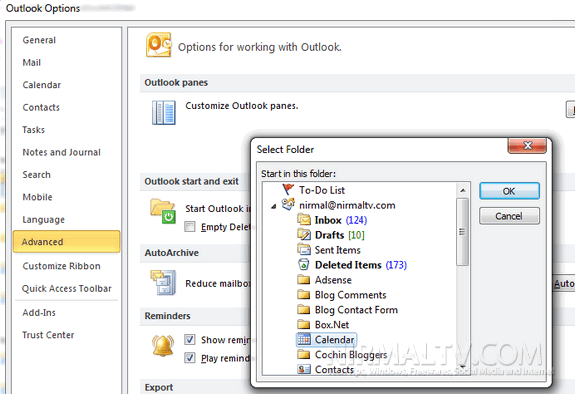Close the Select Folder dialog

(527, 146)
